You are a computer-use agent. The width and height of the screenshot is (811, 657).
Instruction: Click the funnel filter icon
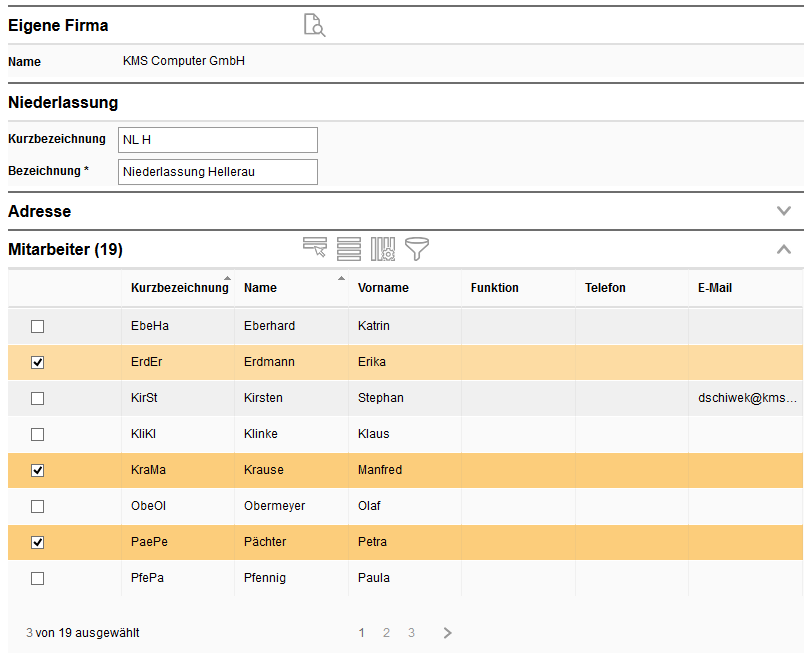[417, 249]
